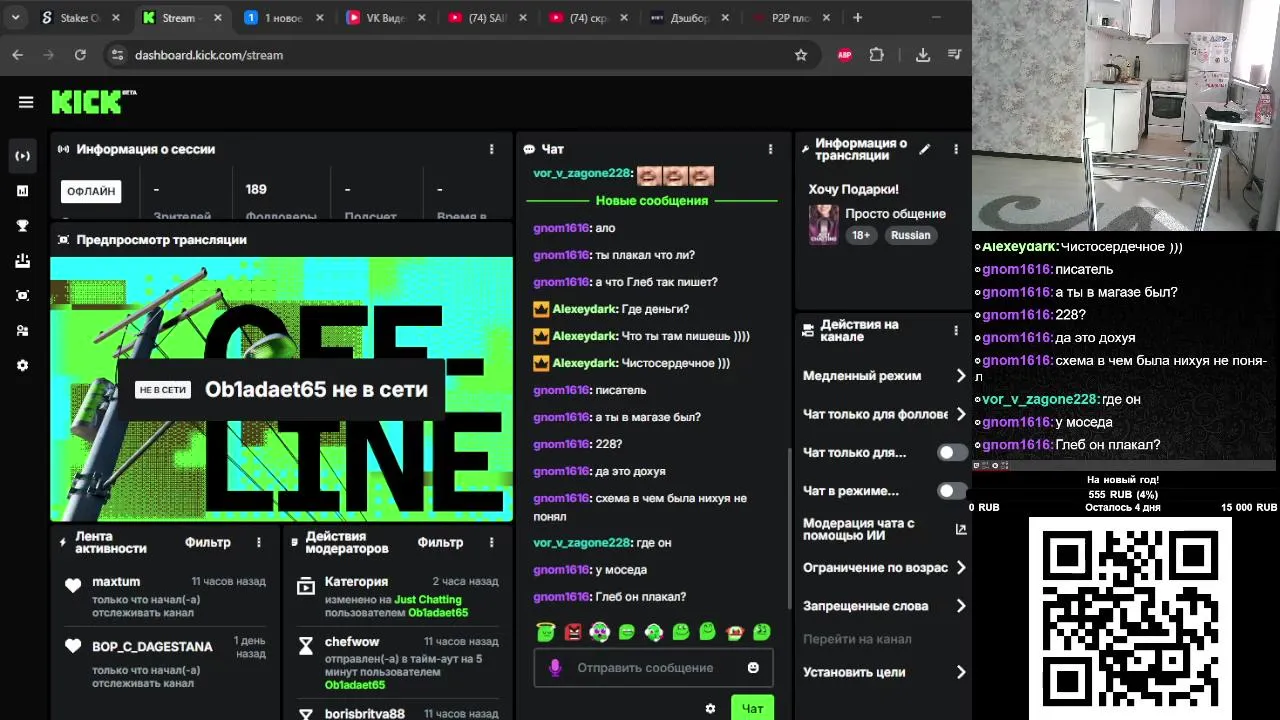Click Alexeydark's 'Где деньги?' message
Viewport: 1280px width, 720px height.
[654, 309]
